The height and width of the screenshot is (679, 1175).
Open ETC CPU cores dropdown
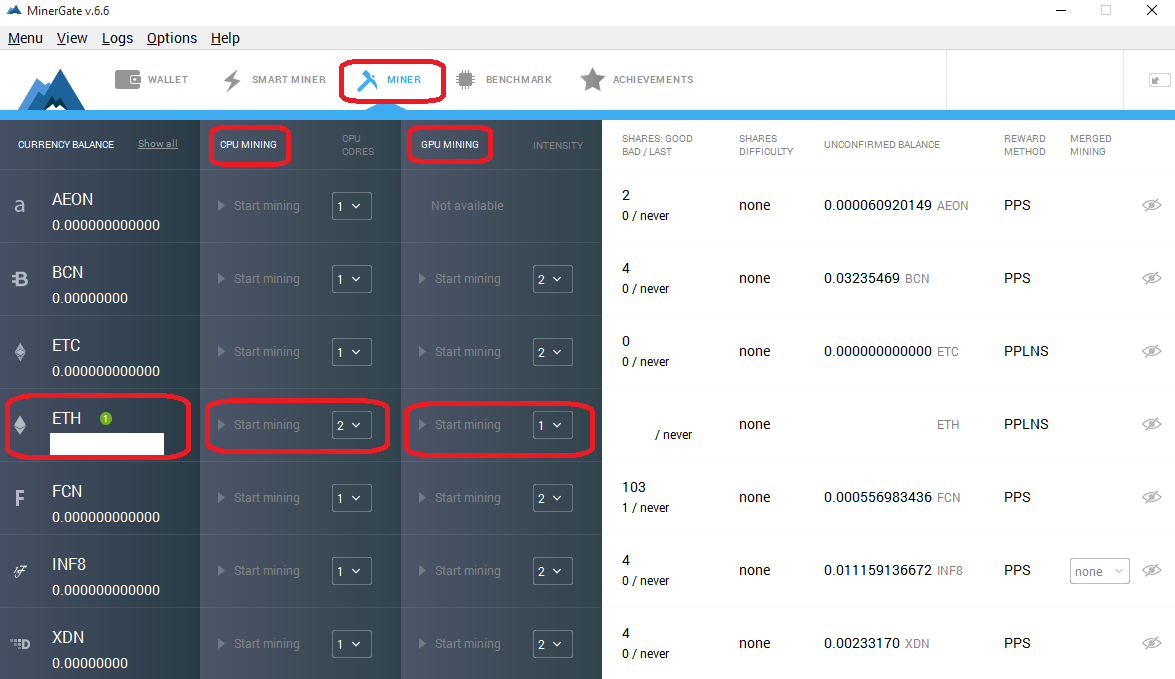[351, 352]
